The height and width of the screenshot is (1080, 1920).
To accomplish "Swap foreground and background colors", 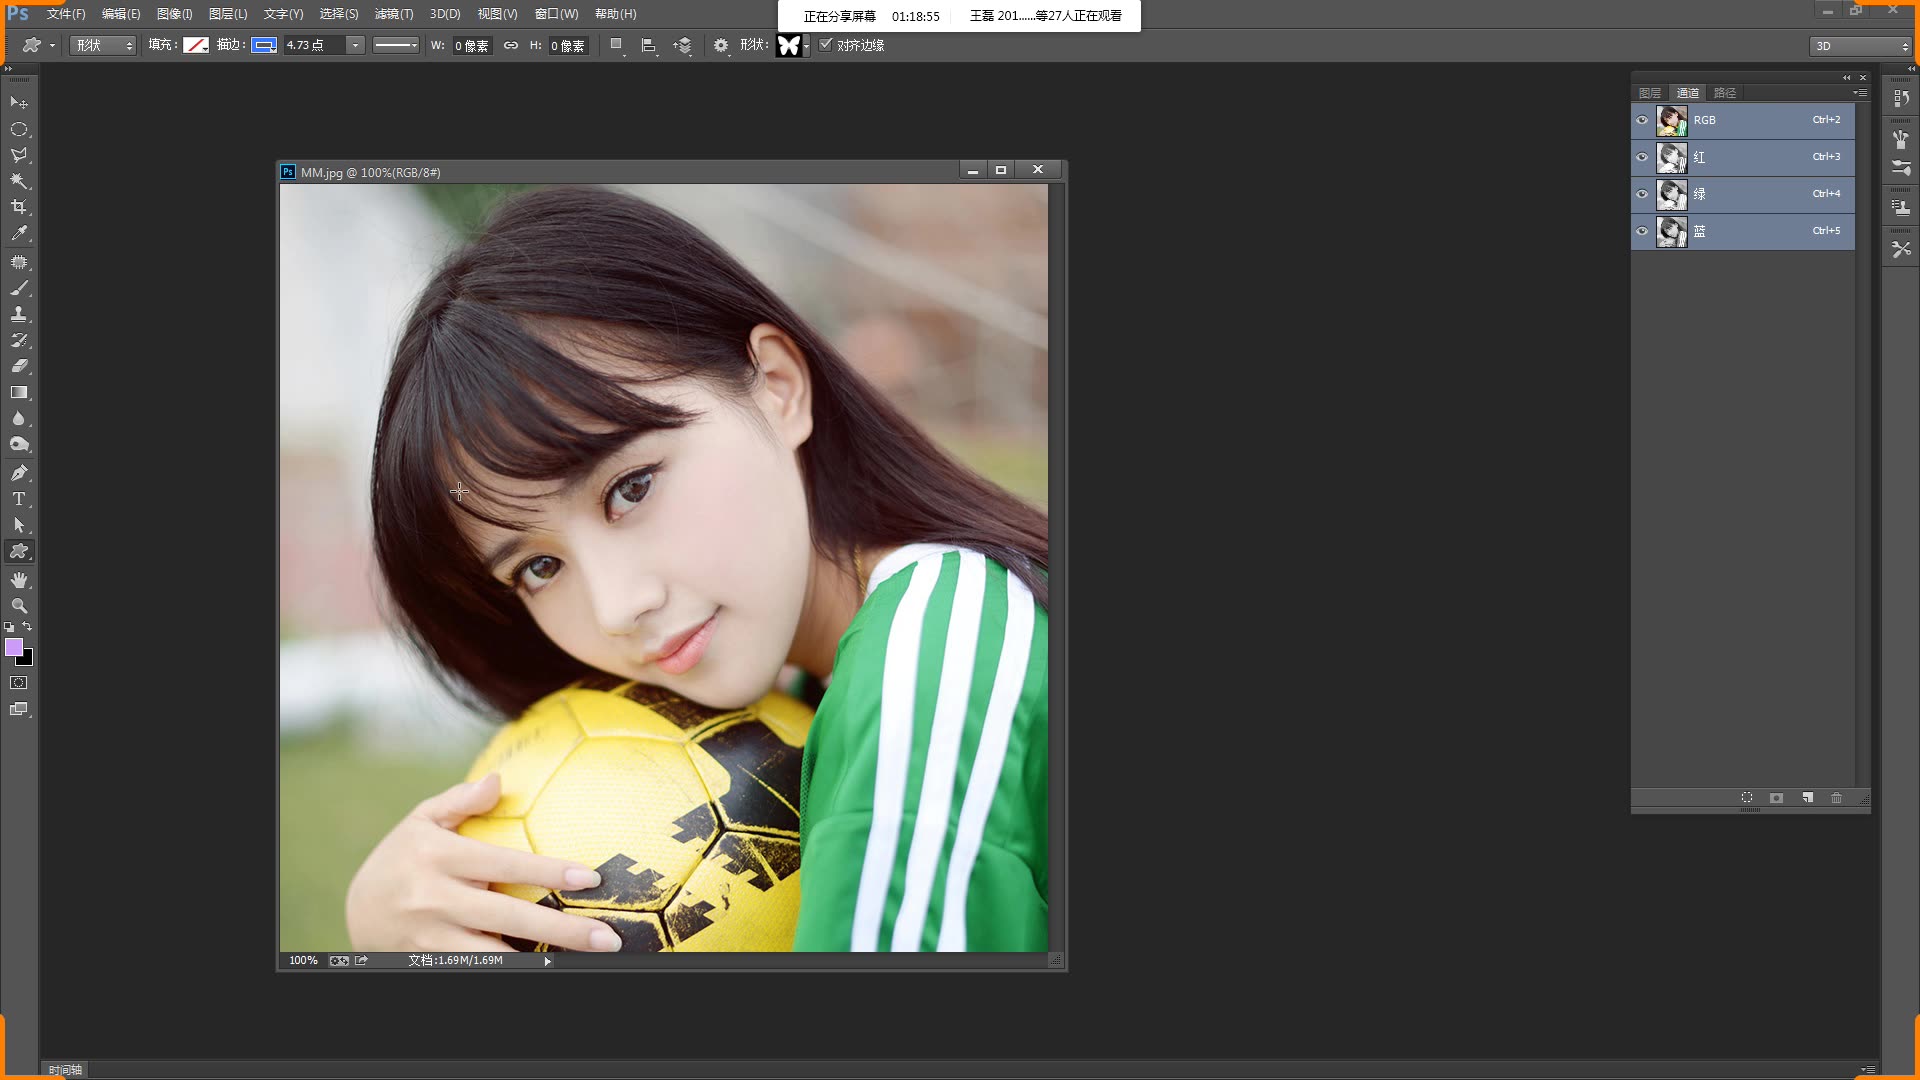I will point(27,627).
